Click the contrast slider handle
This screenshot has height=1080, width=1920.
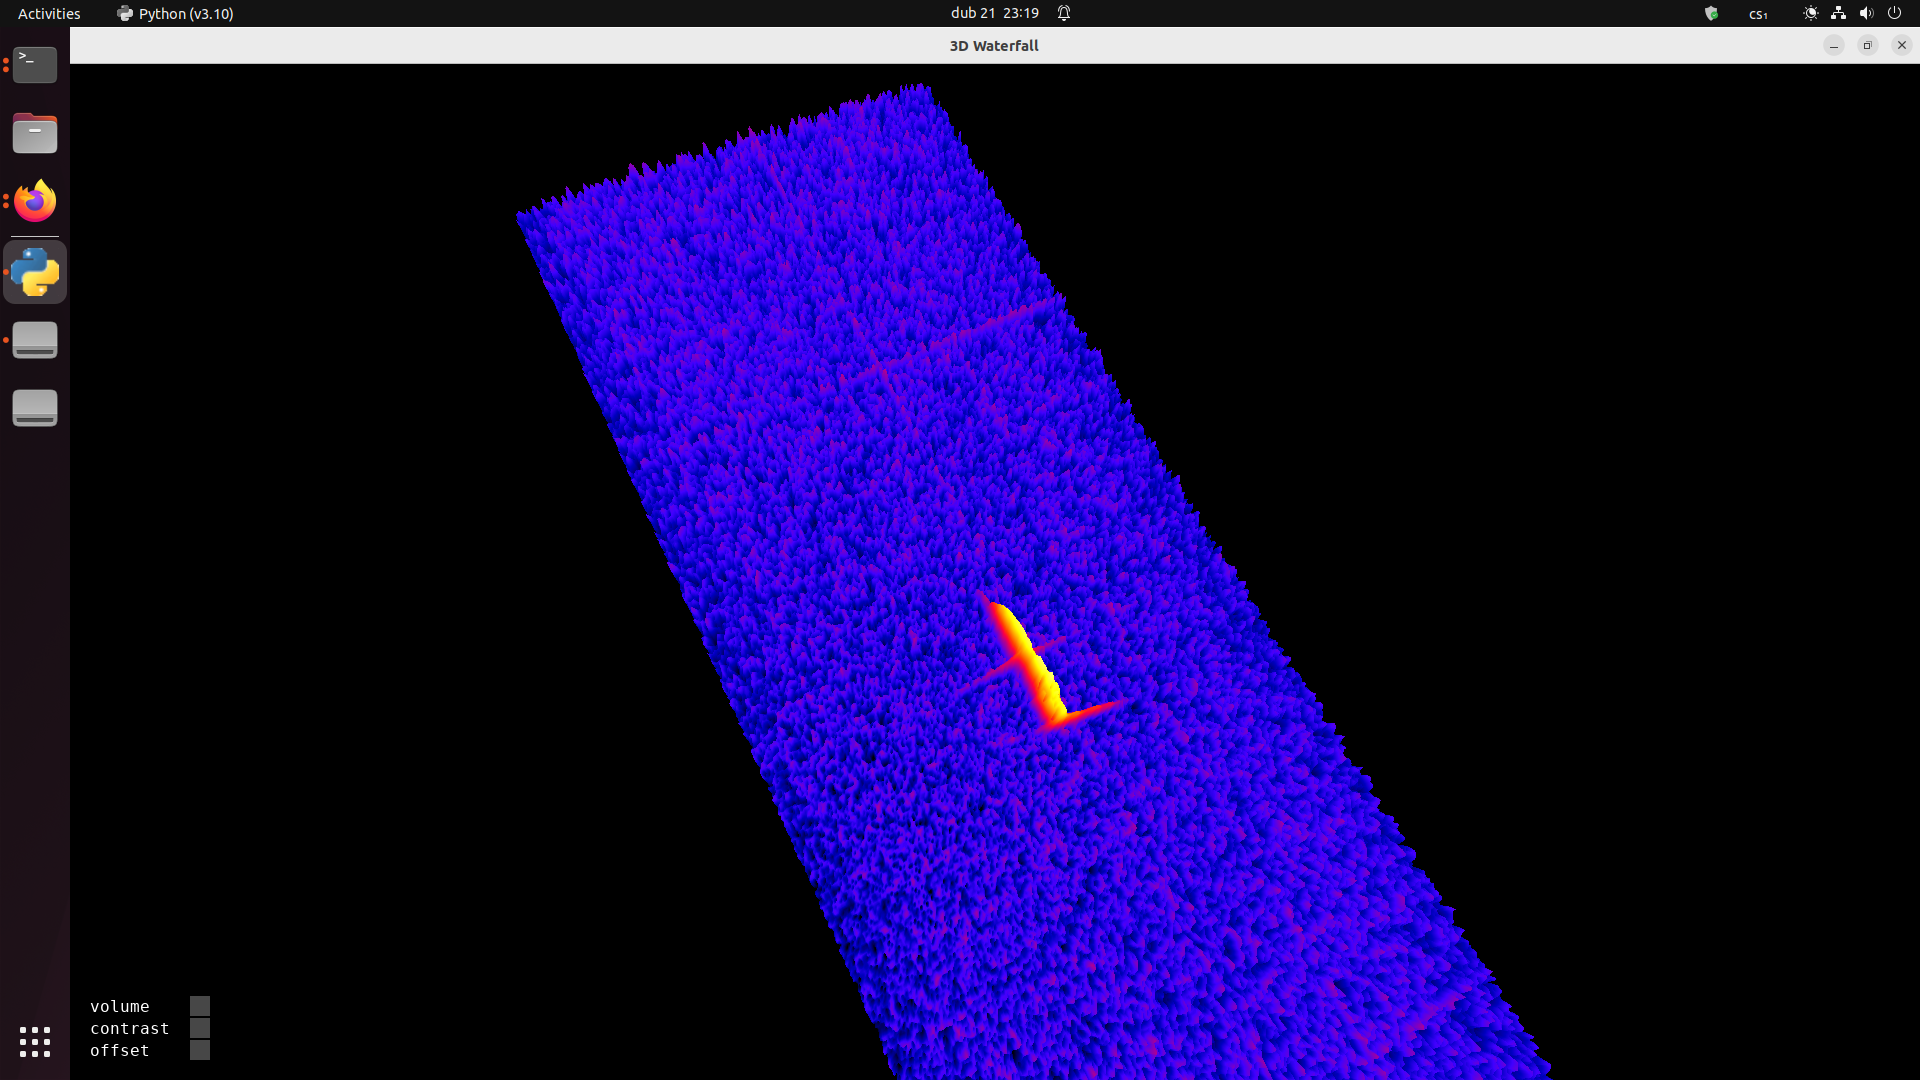tap(200, 1028)
